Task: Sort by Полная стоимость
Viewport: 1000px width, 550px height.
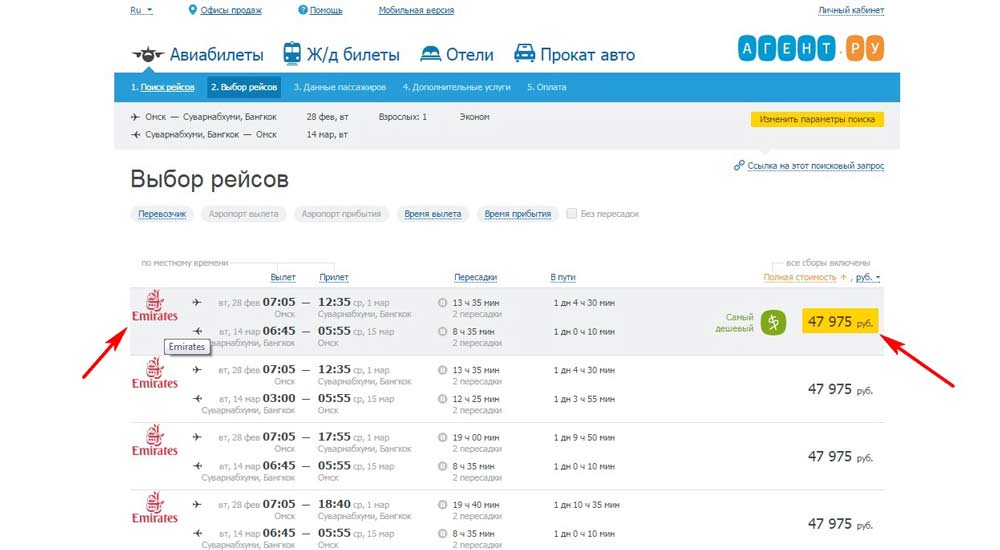Action: (800, 278)
